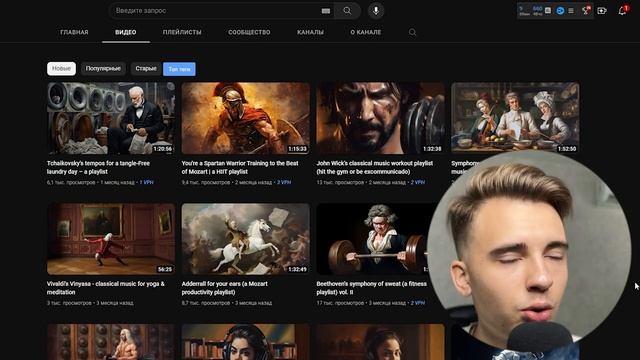Open bottom-row thumbnail of woman with headphones
The height and width of the screenshot is (360, 640).
(x=245, y=342)
